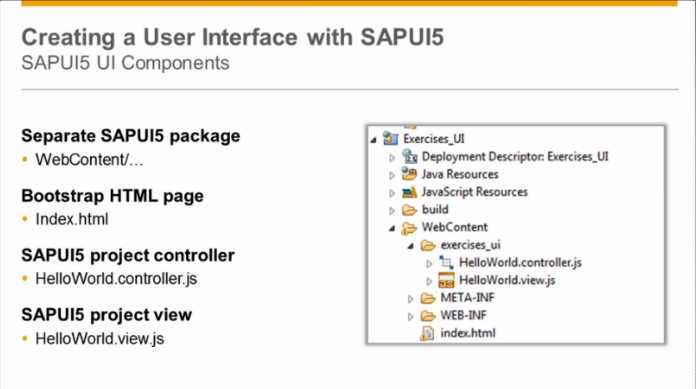
Task: Click the exercises_ui folder icon
Action: (428, 245)
